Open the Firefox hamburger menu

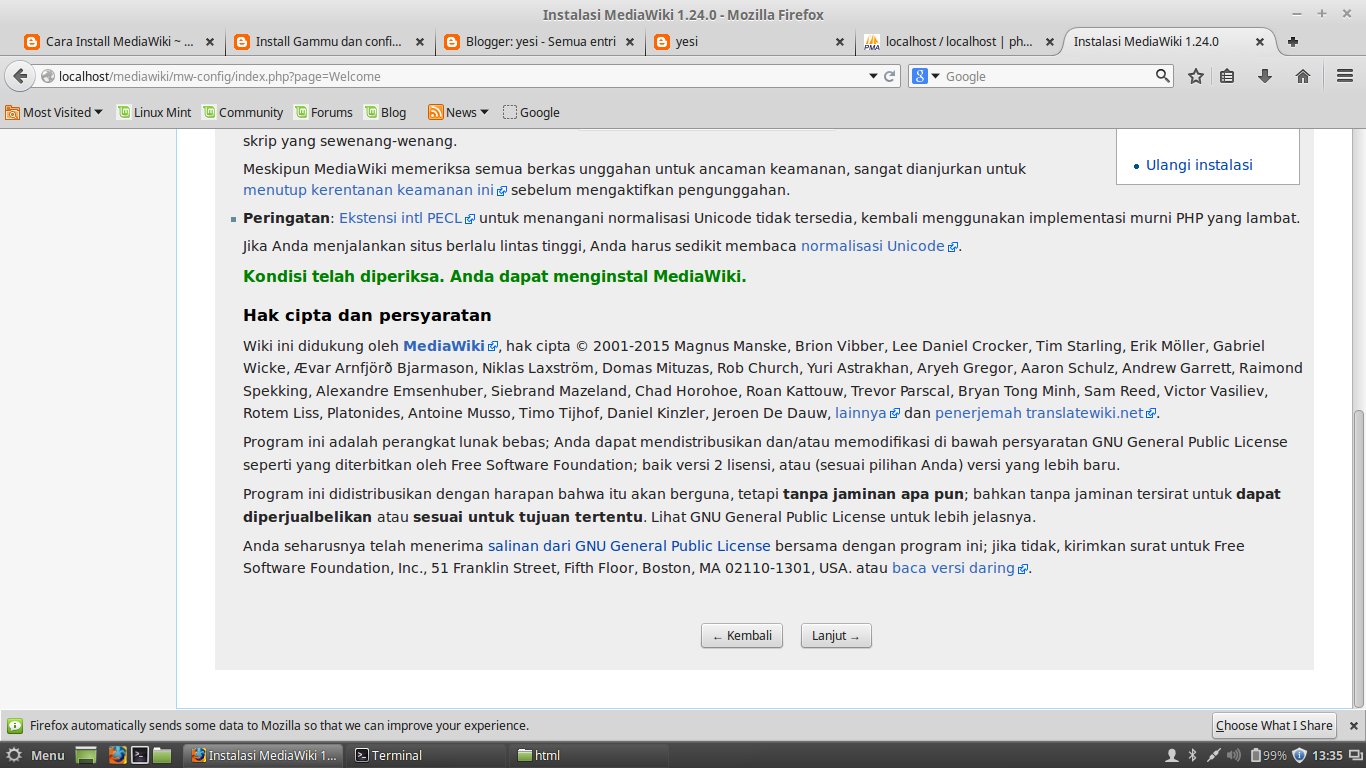click(x=1344, y=76)
